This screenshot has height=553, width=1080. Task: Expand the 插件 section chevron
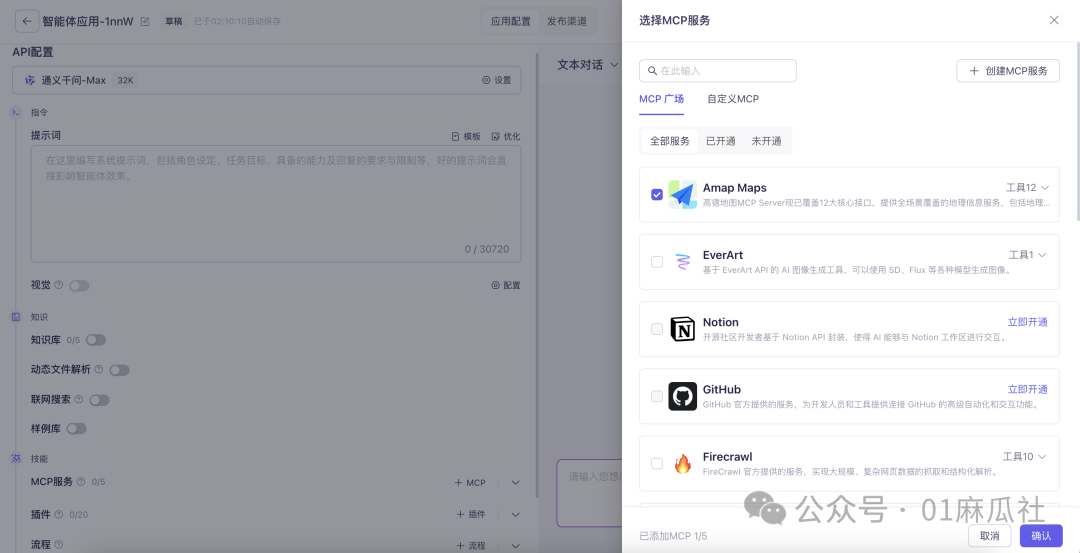click(515, 514)
